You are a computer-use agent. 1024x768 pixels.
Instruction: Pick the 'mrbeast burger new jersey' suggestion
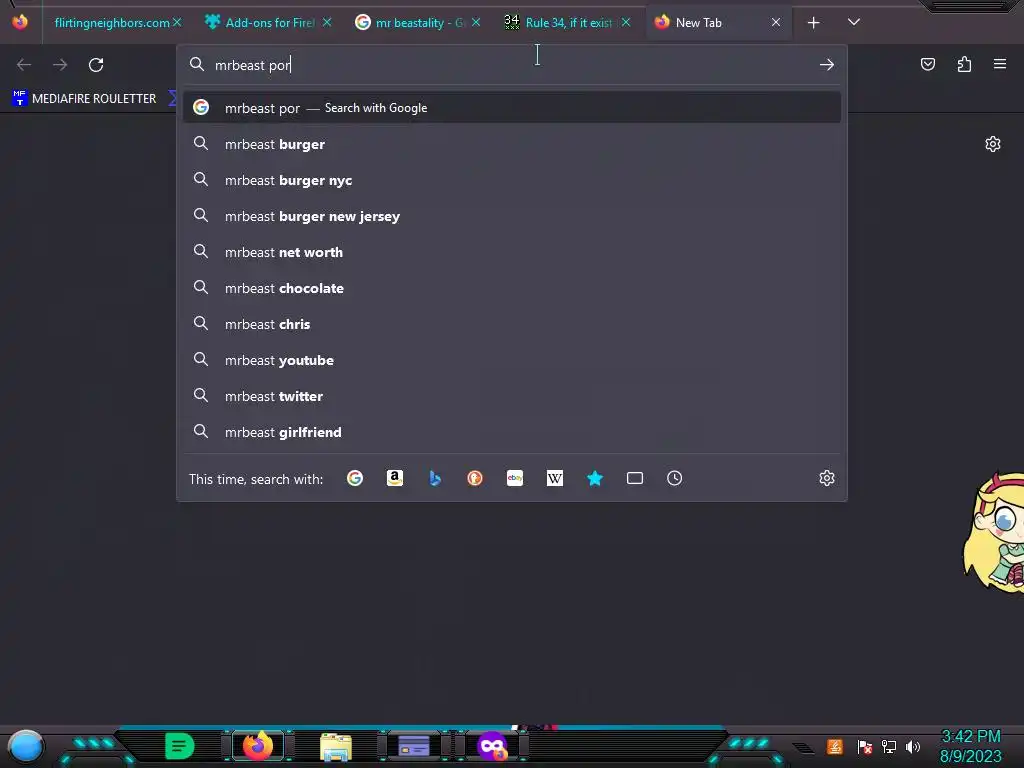click(x=512, y=216)
